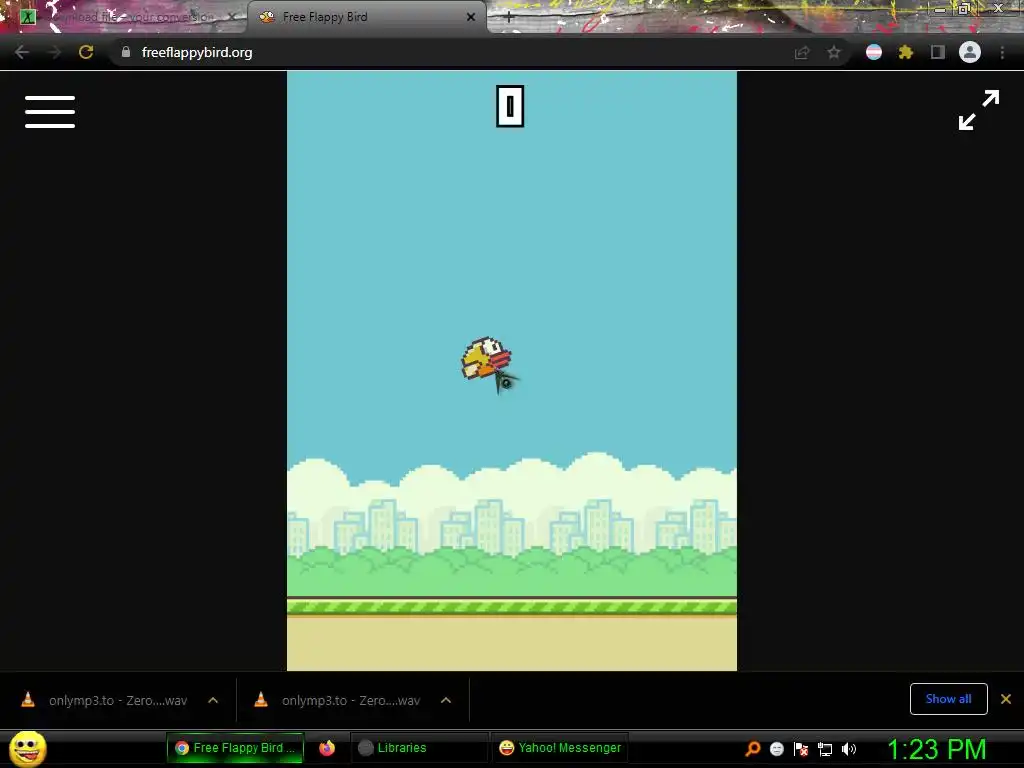The image size is (1024, 768).
Task: Open Chrome's three-dot menu
Action: point(1002,52)
